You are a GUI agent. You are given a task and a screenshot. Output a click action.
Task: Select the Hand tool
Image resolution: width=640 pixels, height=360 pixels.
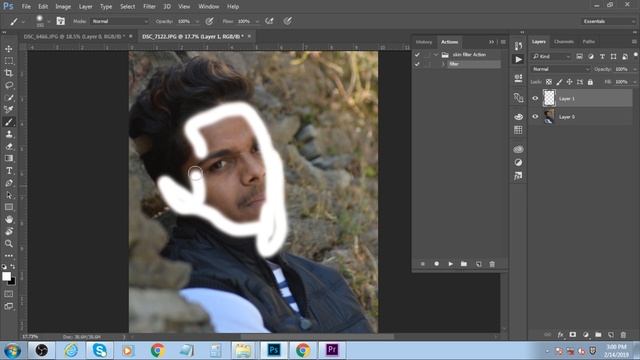click(9, 219)
